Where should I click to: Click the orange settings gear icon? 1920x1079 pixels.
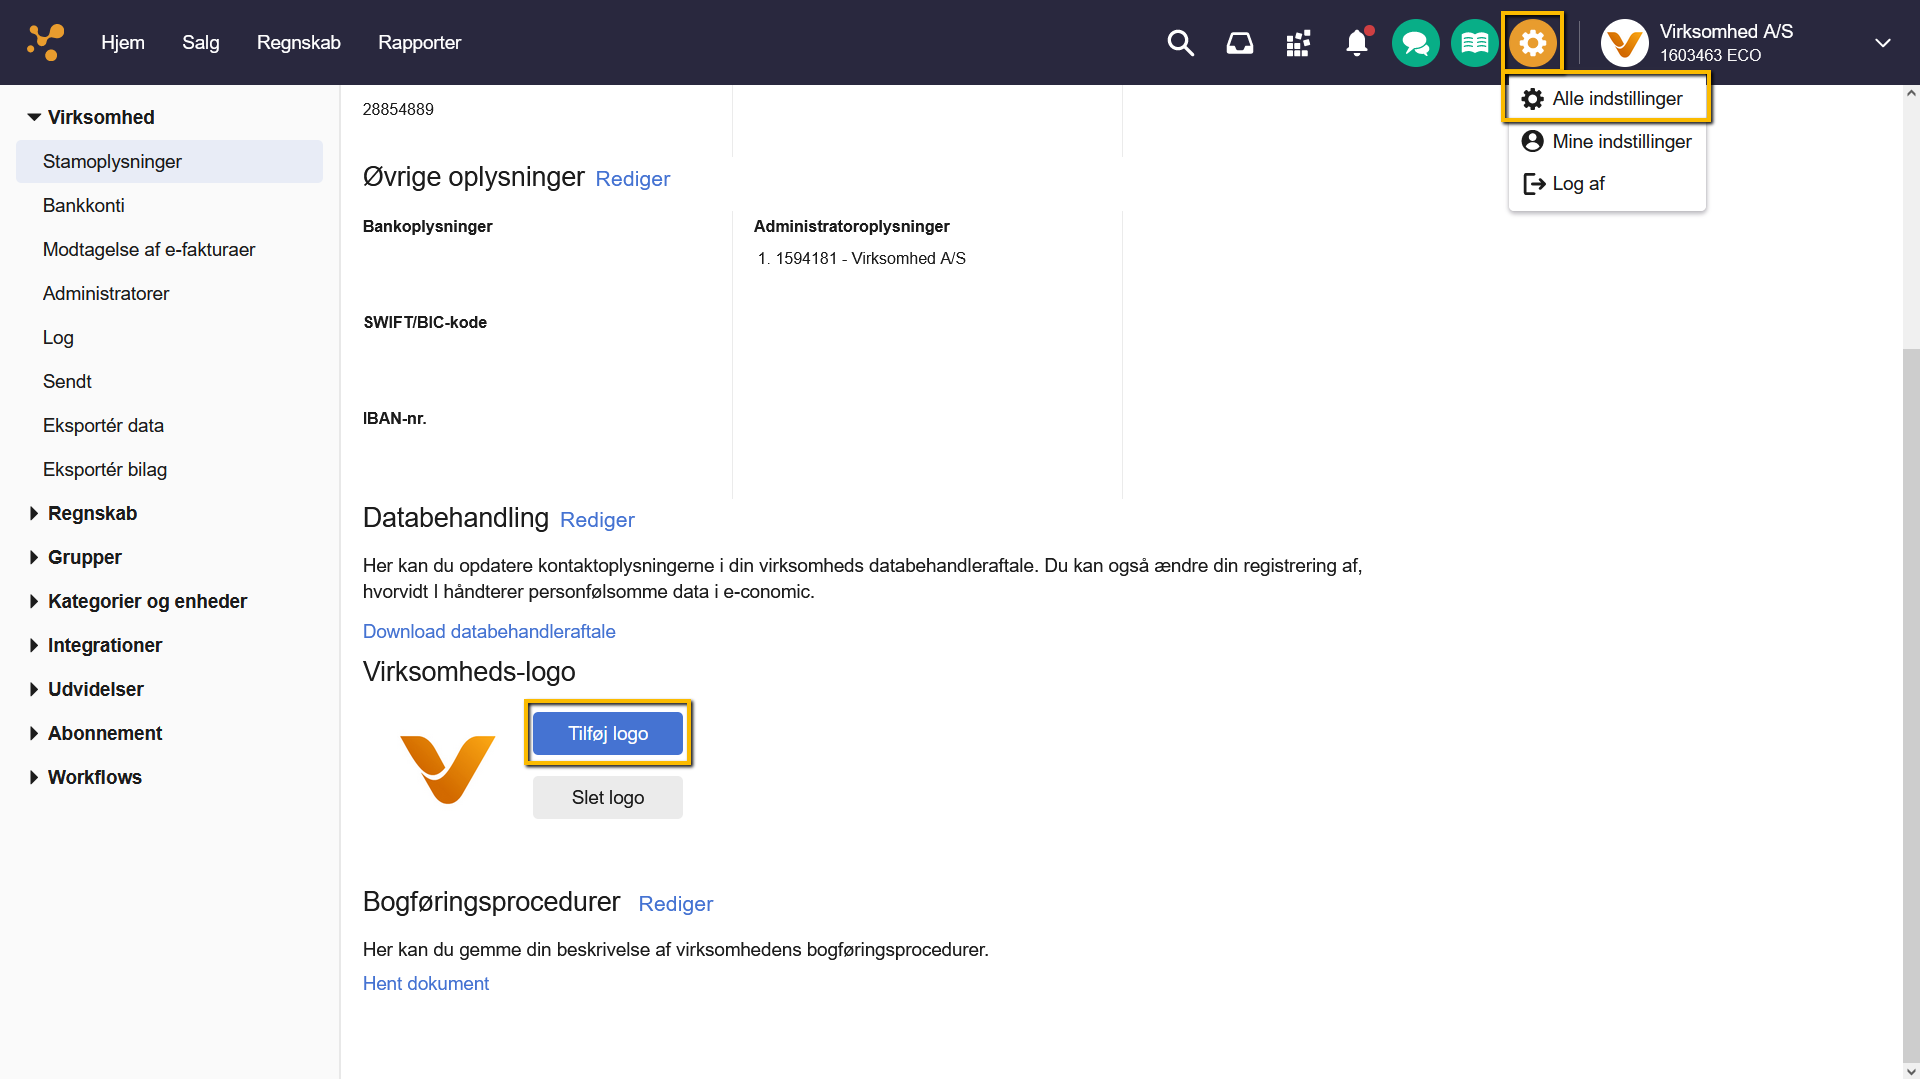[1532, 42]
